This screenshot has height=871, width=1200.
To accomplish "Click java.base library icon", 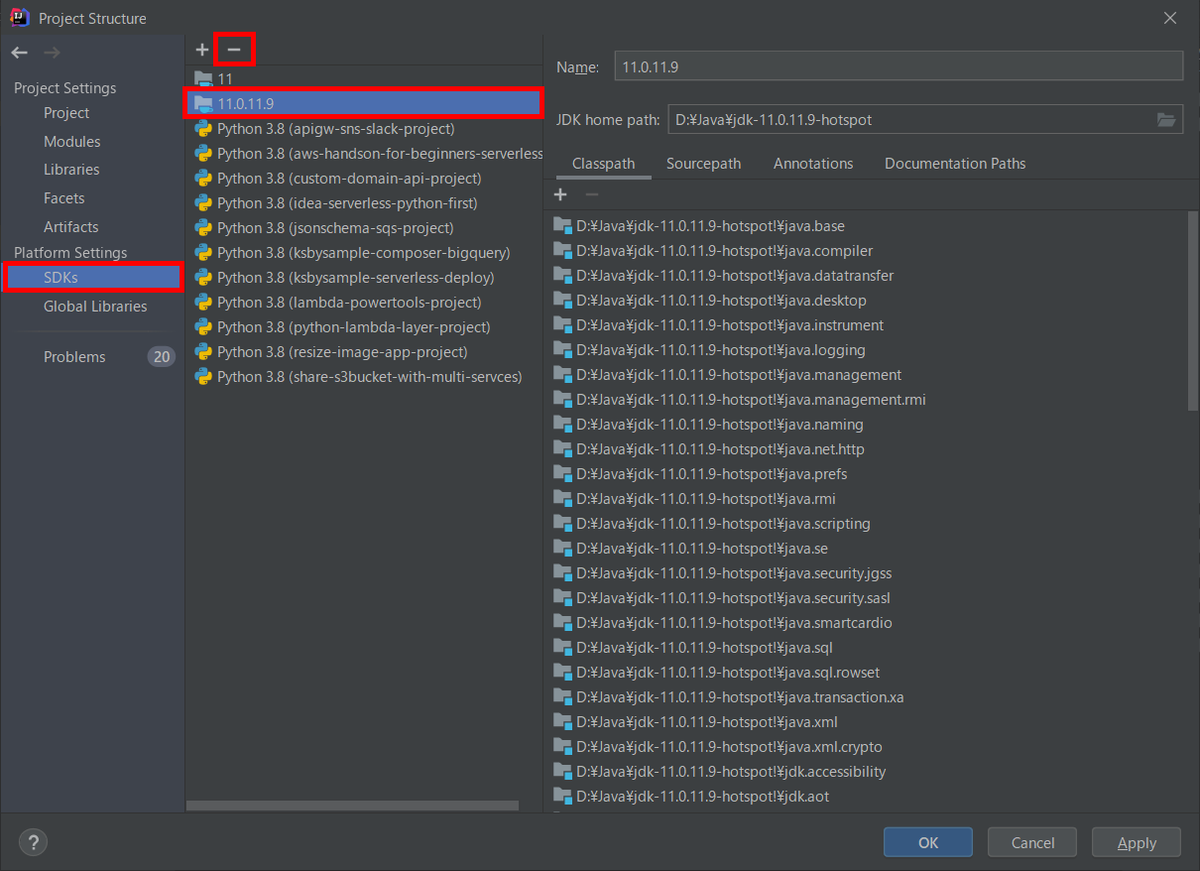I will pyautogui.click(x=562, y=226).
